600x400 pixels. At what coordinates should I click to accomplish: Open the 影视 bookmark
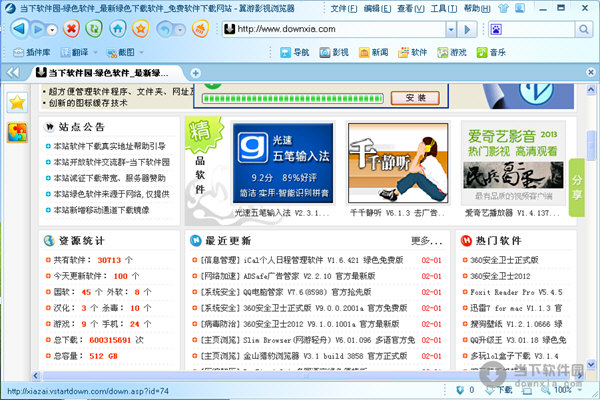[x=334, y=52]
